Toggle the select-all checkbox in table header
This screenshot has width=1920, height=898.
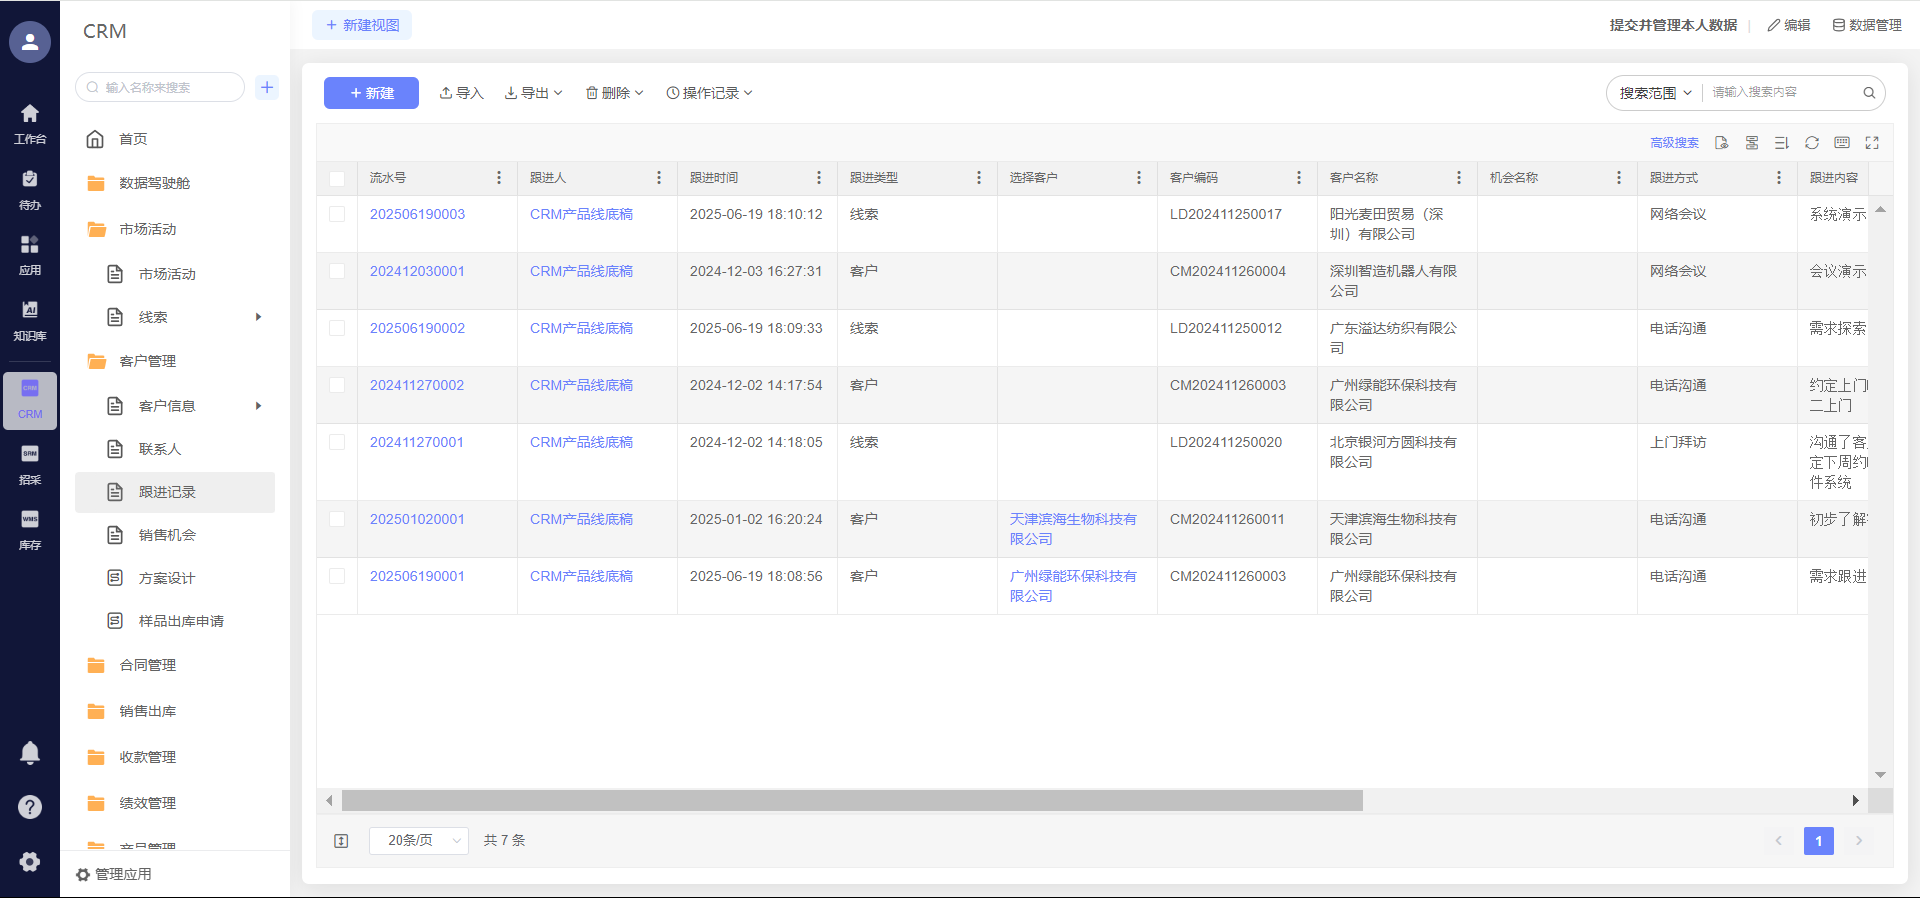(337, 178)
